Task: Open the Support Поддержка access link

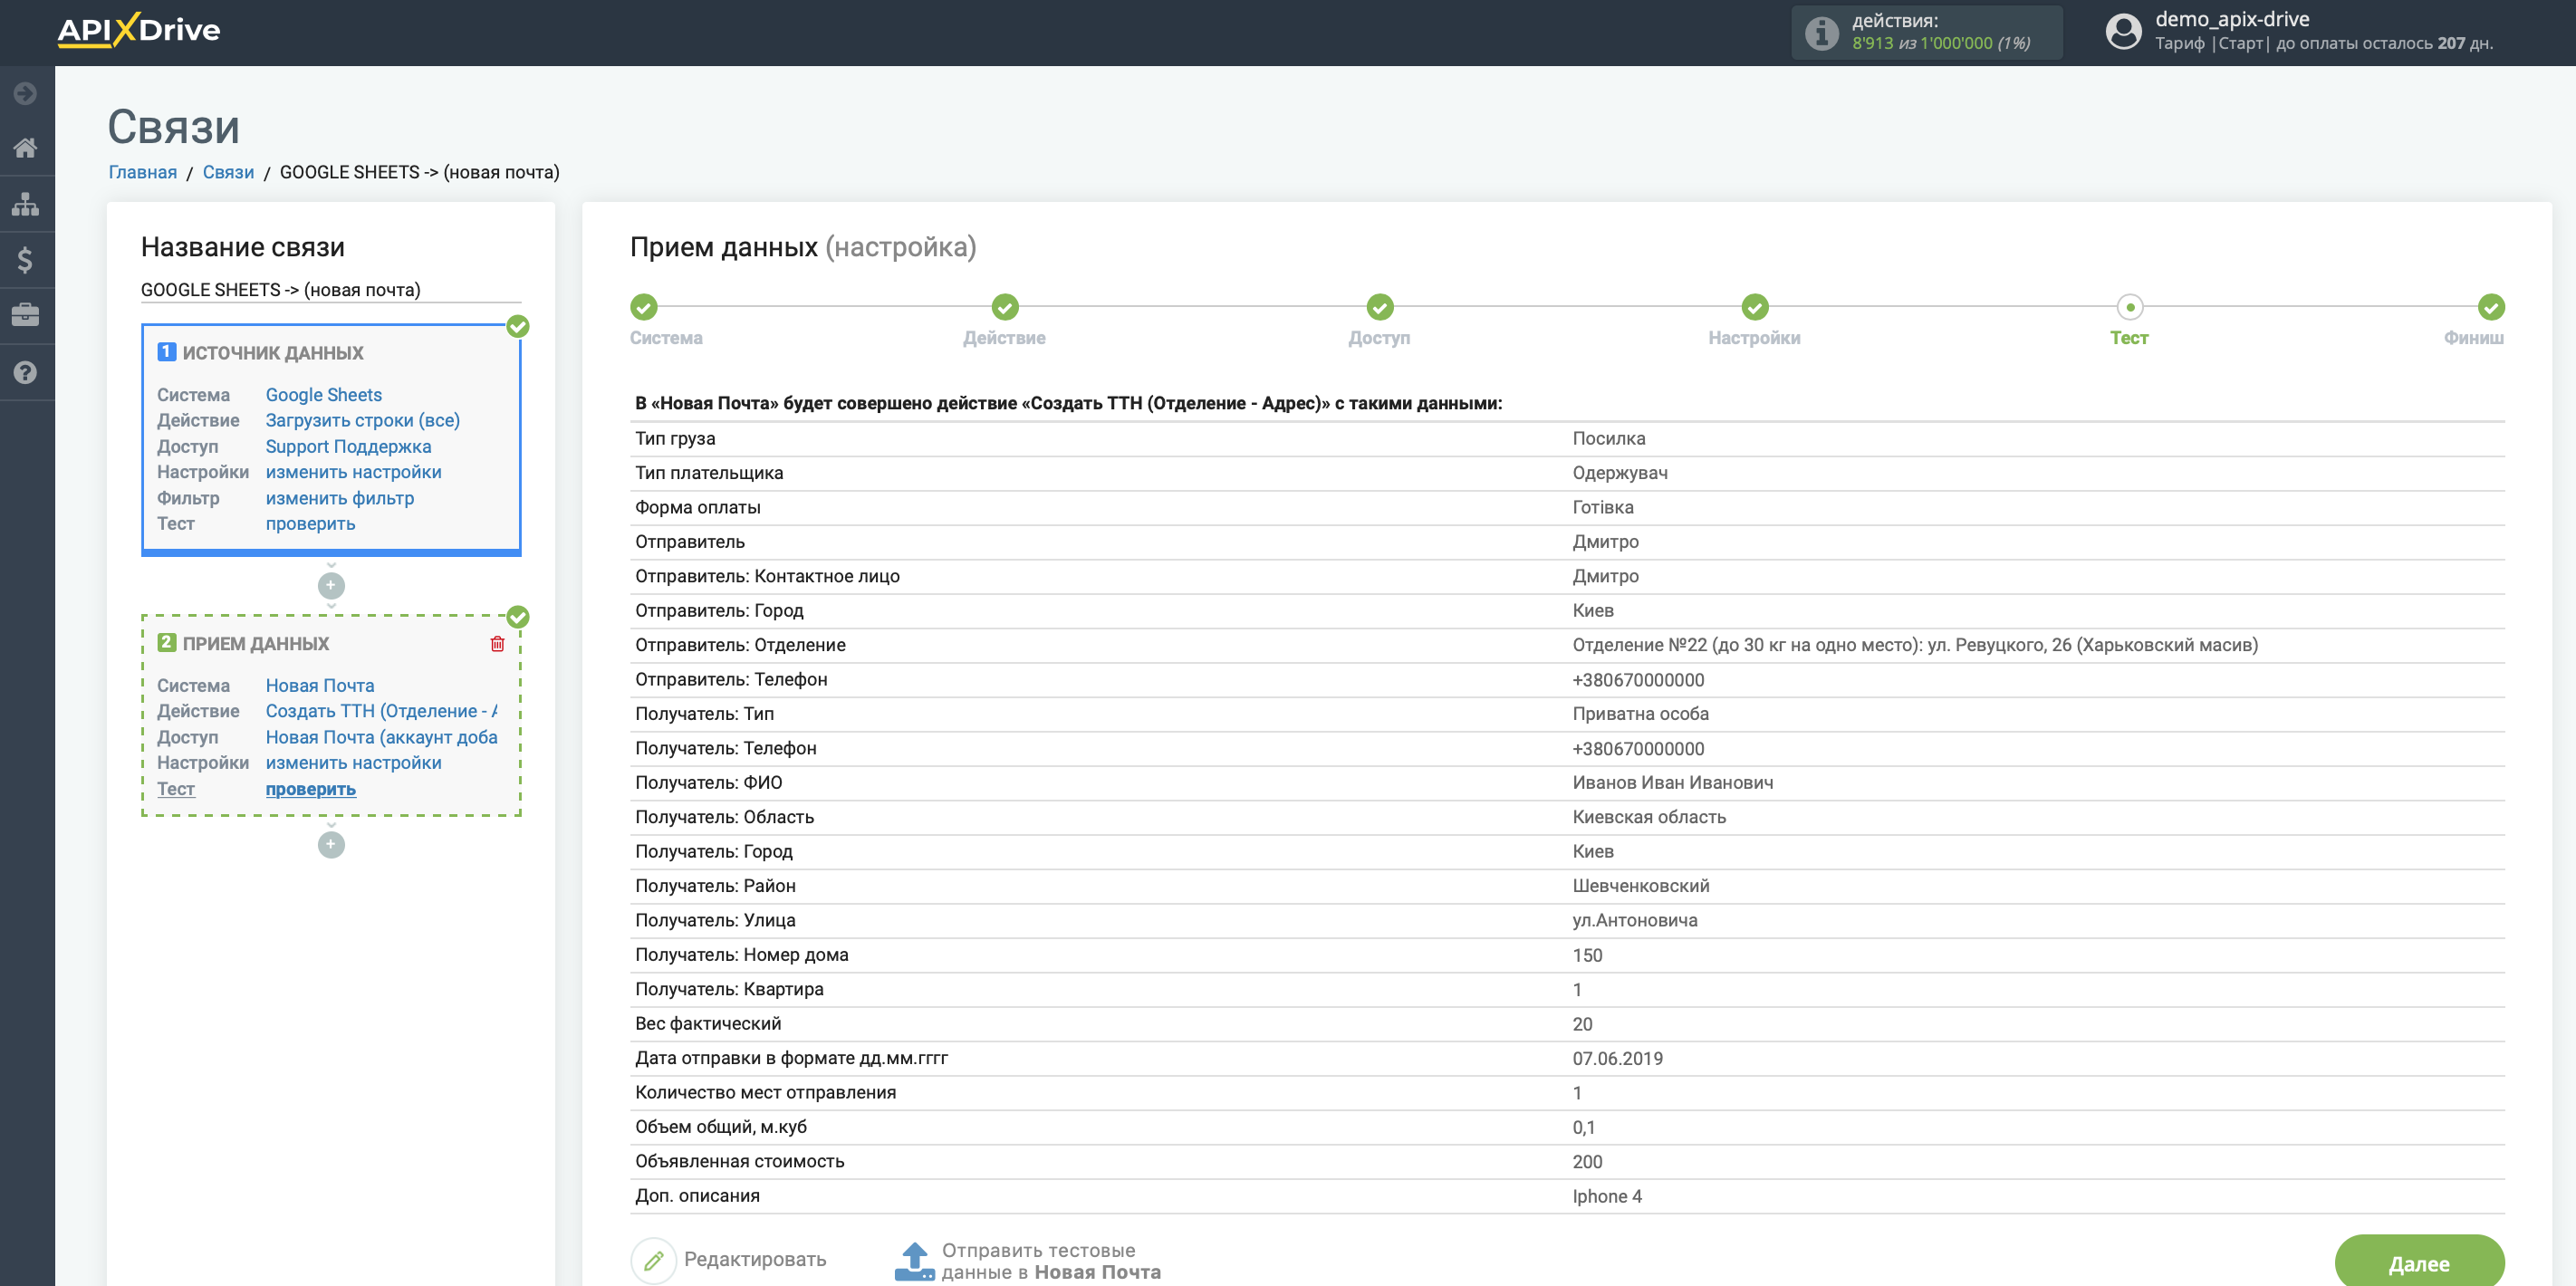Action: coord(349,446)
